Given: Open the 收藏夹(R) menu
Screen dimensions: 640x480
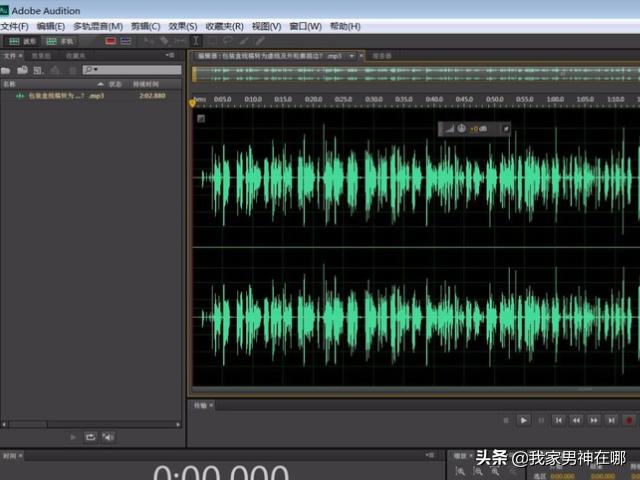Looking at the screenshot, I should click(225, 26).
